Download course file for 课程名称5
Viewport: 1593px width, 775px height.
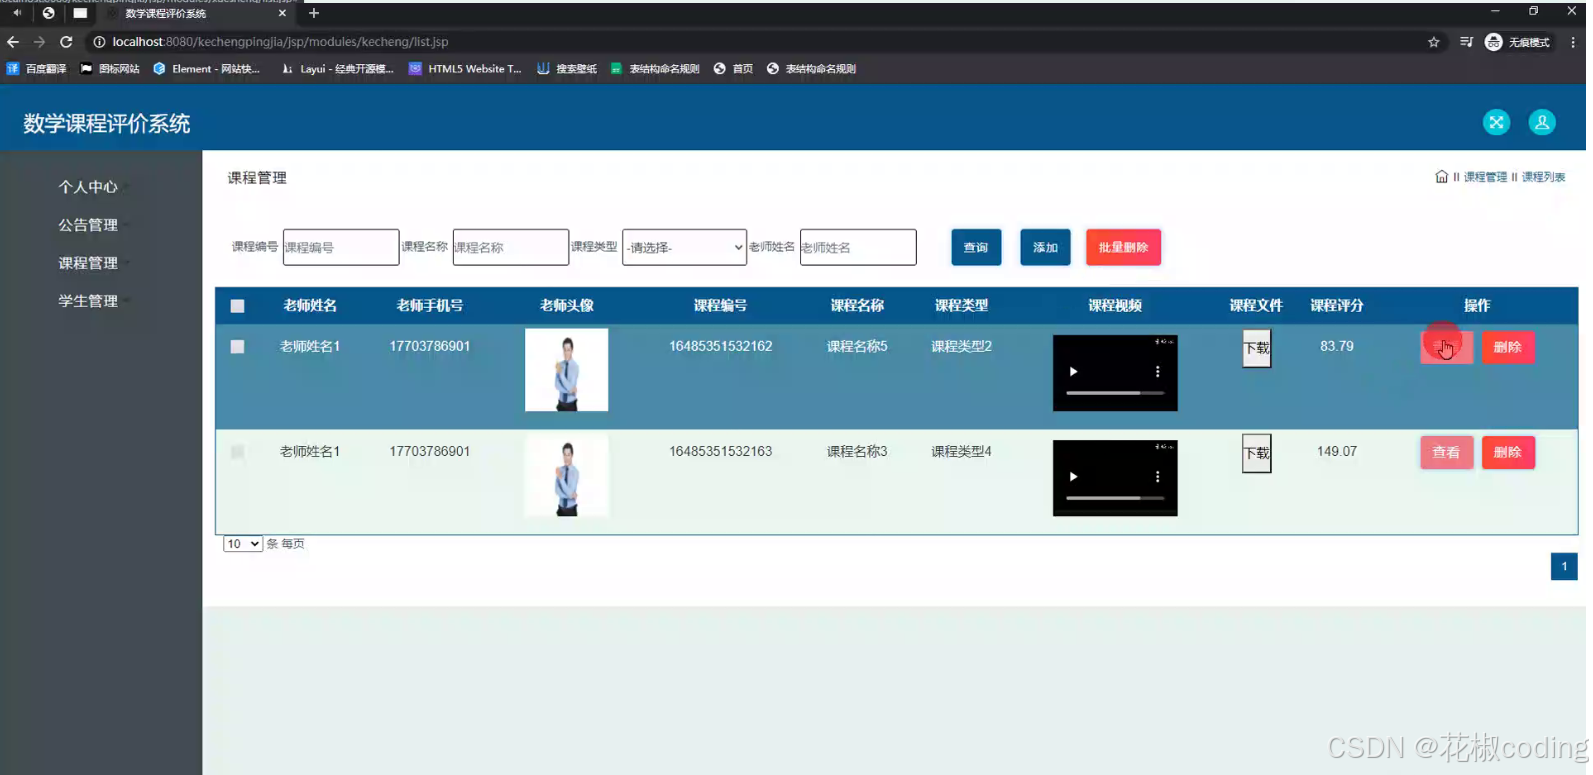click(1256, 348)
